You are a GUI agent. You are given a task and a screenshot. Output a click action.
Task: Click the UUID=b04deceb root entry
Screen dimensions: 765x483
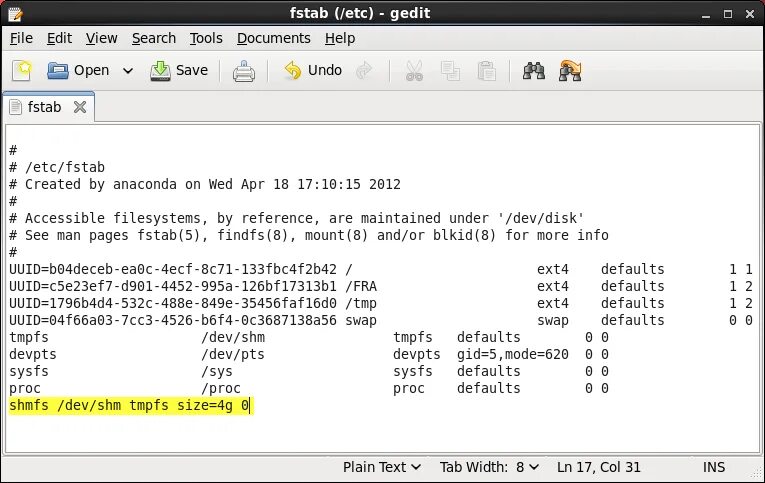point(381,269)
